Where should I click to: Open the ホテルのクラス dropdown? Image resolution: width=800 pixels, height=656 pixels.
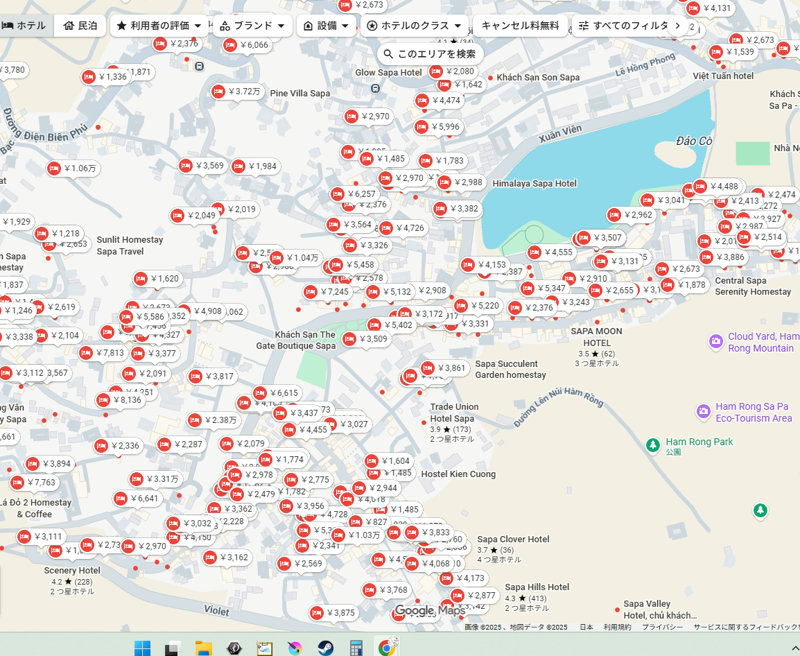[x=414, y=25]
